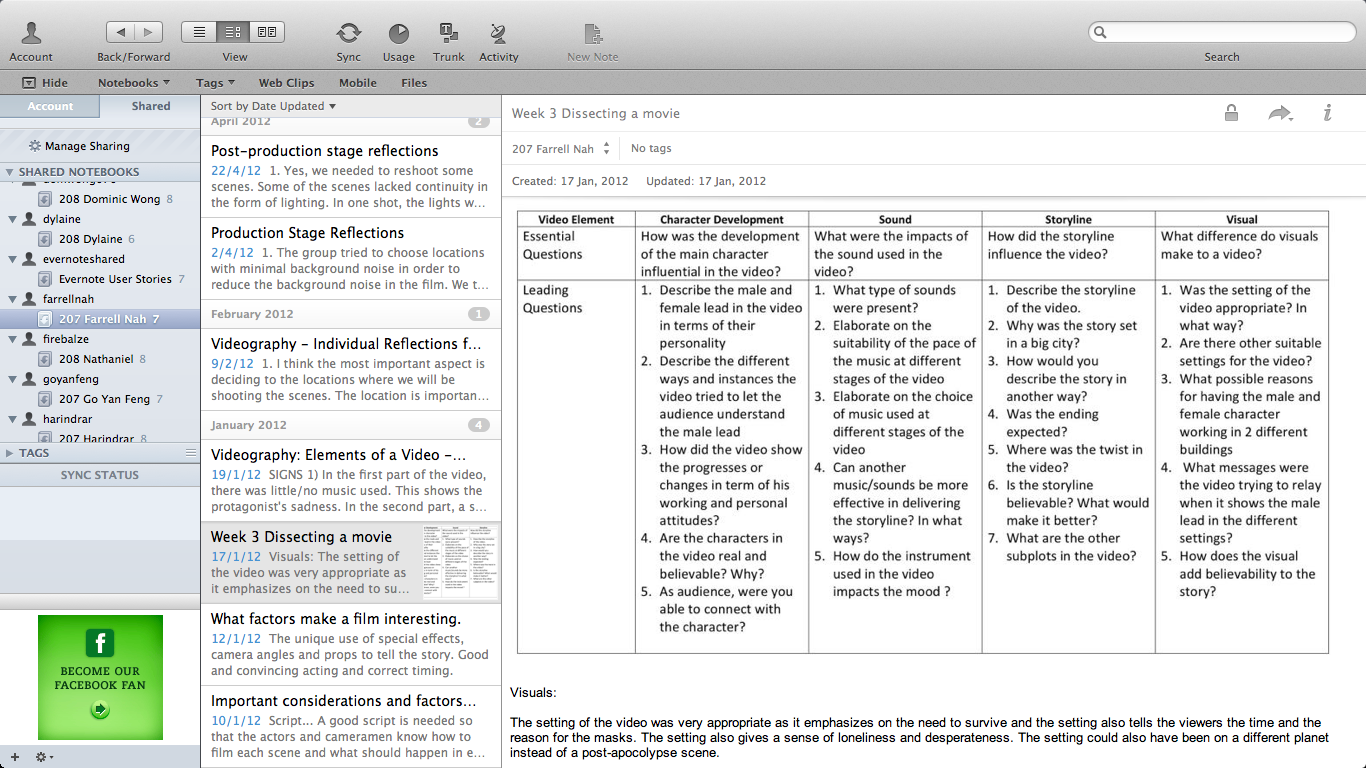
Task: Change notebook via 207 Farrell Nah stepper
Action: pos(606,148)
